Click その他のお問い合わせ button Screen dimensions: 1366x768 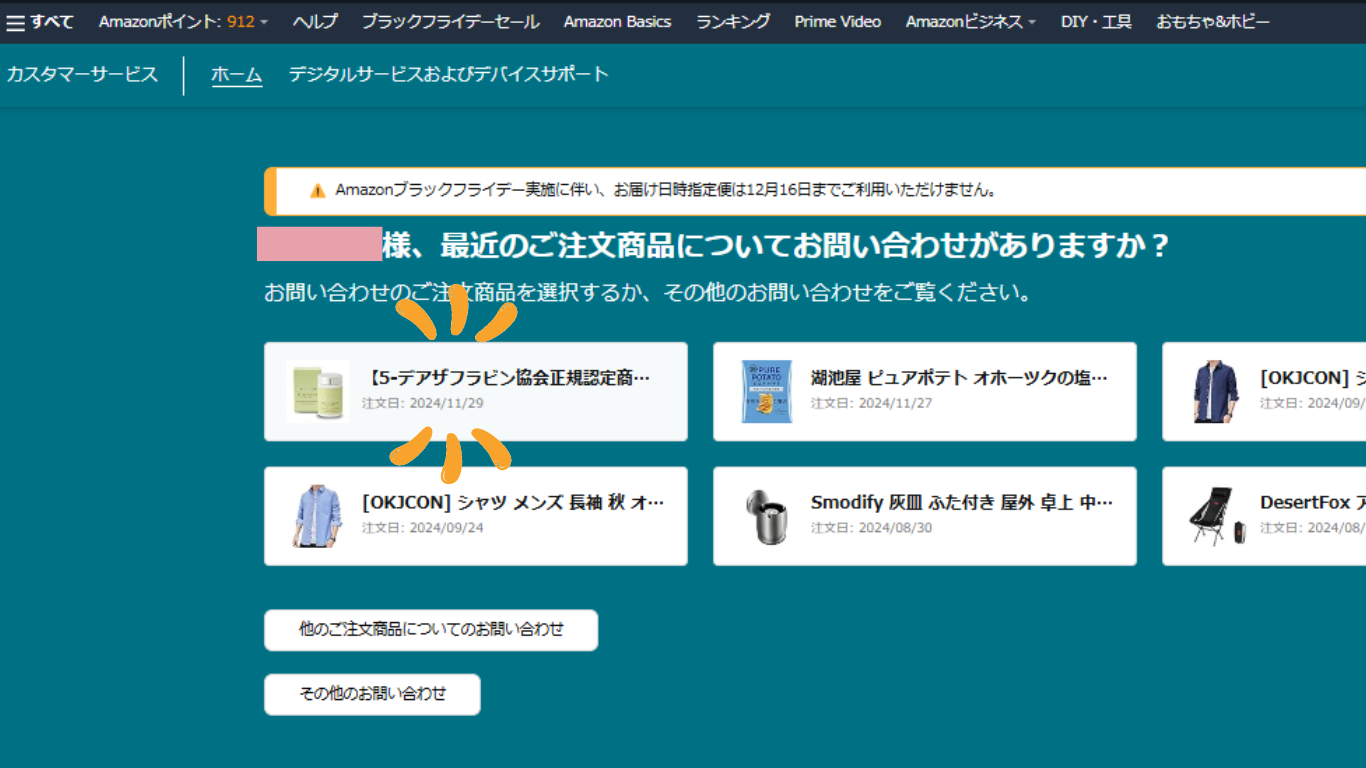tap(372, 694)
